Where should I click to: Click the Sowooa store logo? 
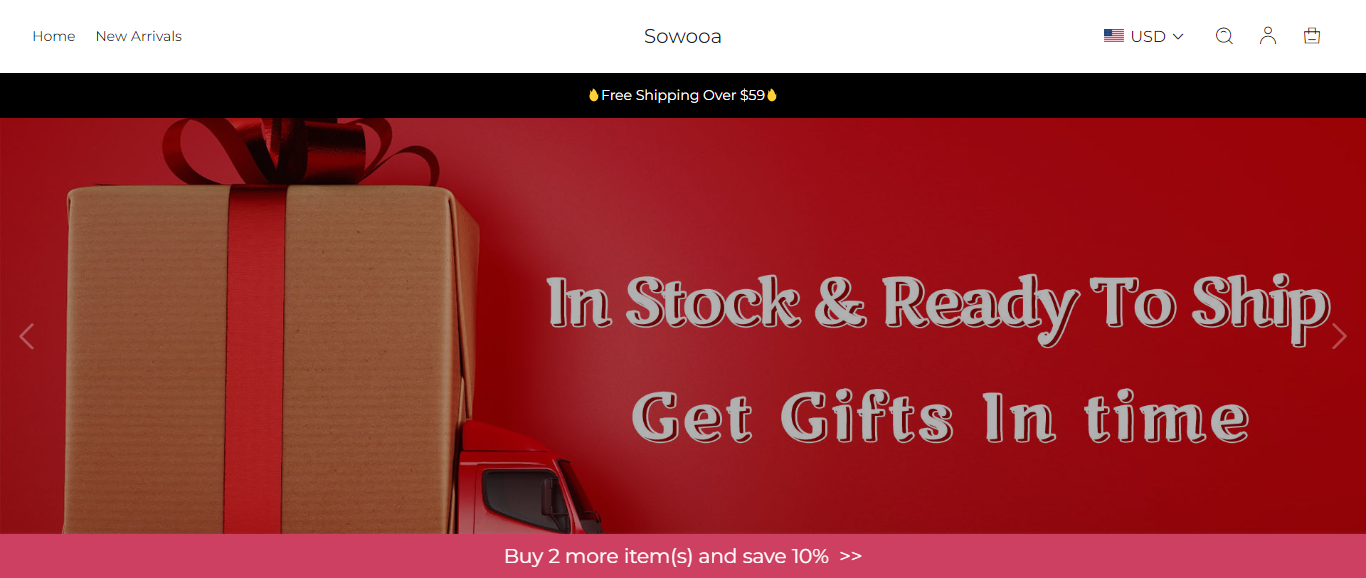683,37
